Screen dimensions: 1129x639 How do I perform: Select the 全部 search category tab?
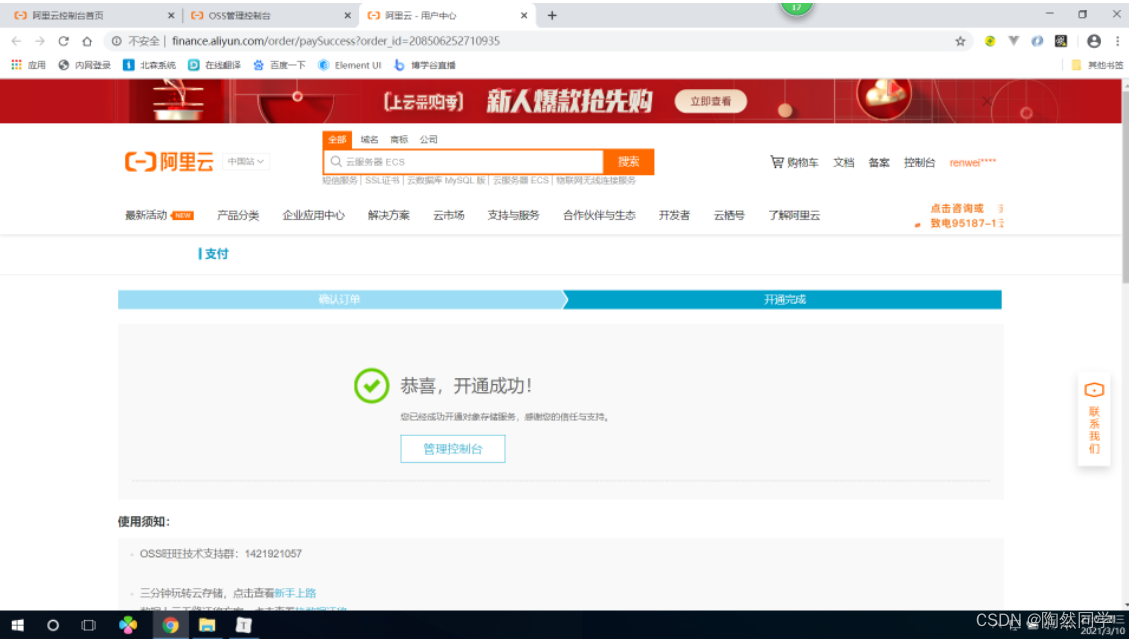pyautogui.click(x=337, y=139)
